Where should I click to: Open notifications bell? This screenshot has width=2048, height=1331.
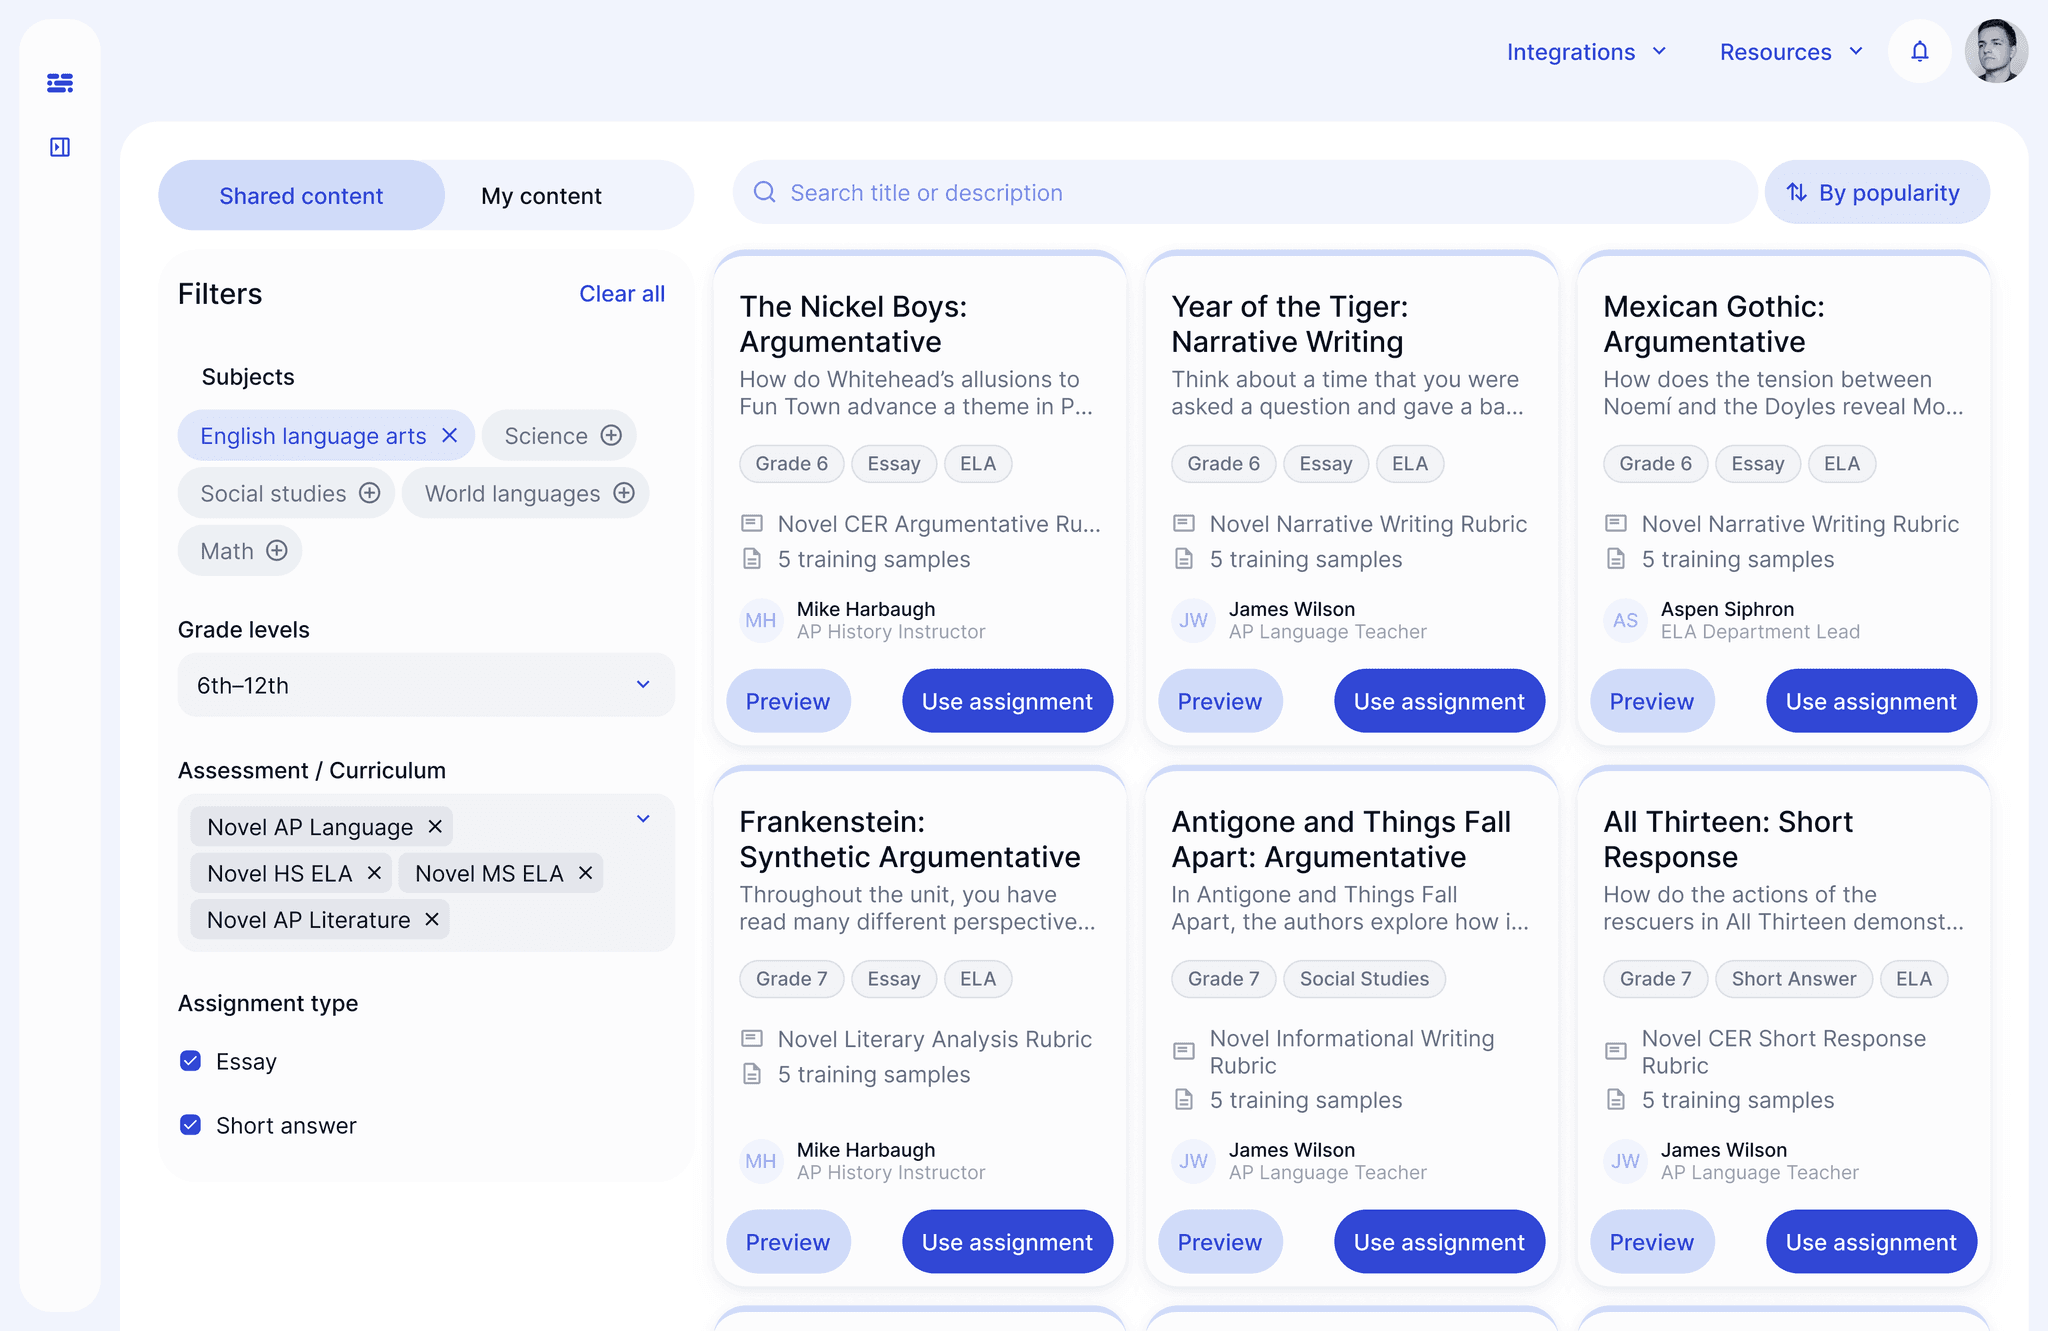click(1919, 51)
